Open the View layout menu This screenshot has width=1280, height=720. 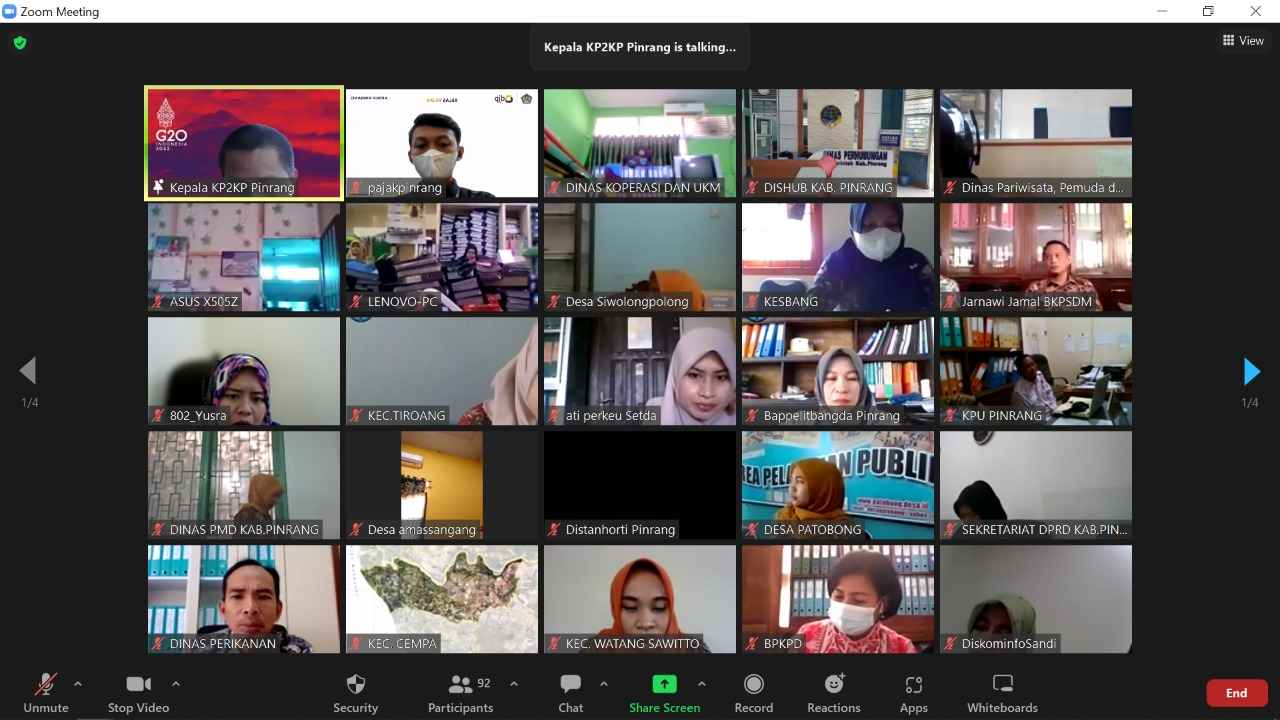(1243, 41)
